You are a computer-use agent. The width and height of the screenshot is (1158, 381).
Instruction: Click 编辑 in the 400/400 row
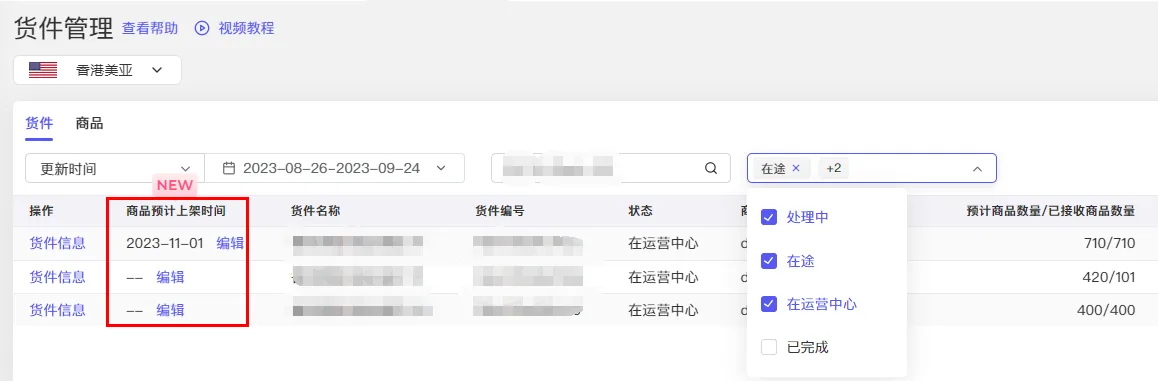pos(170,310)
